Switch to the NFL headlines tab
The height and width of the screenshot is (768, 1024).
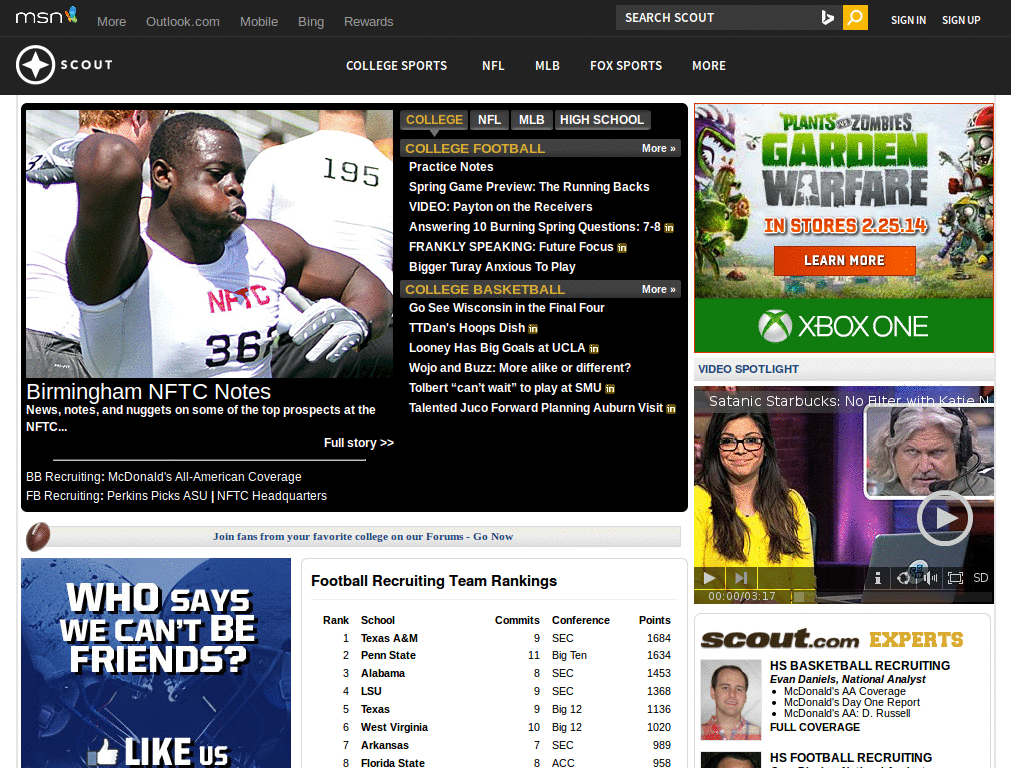coord(489,120)
